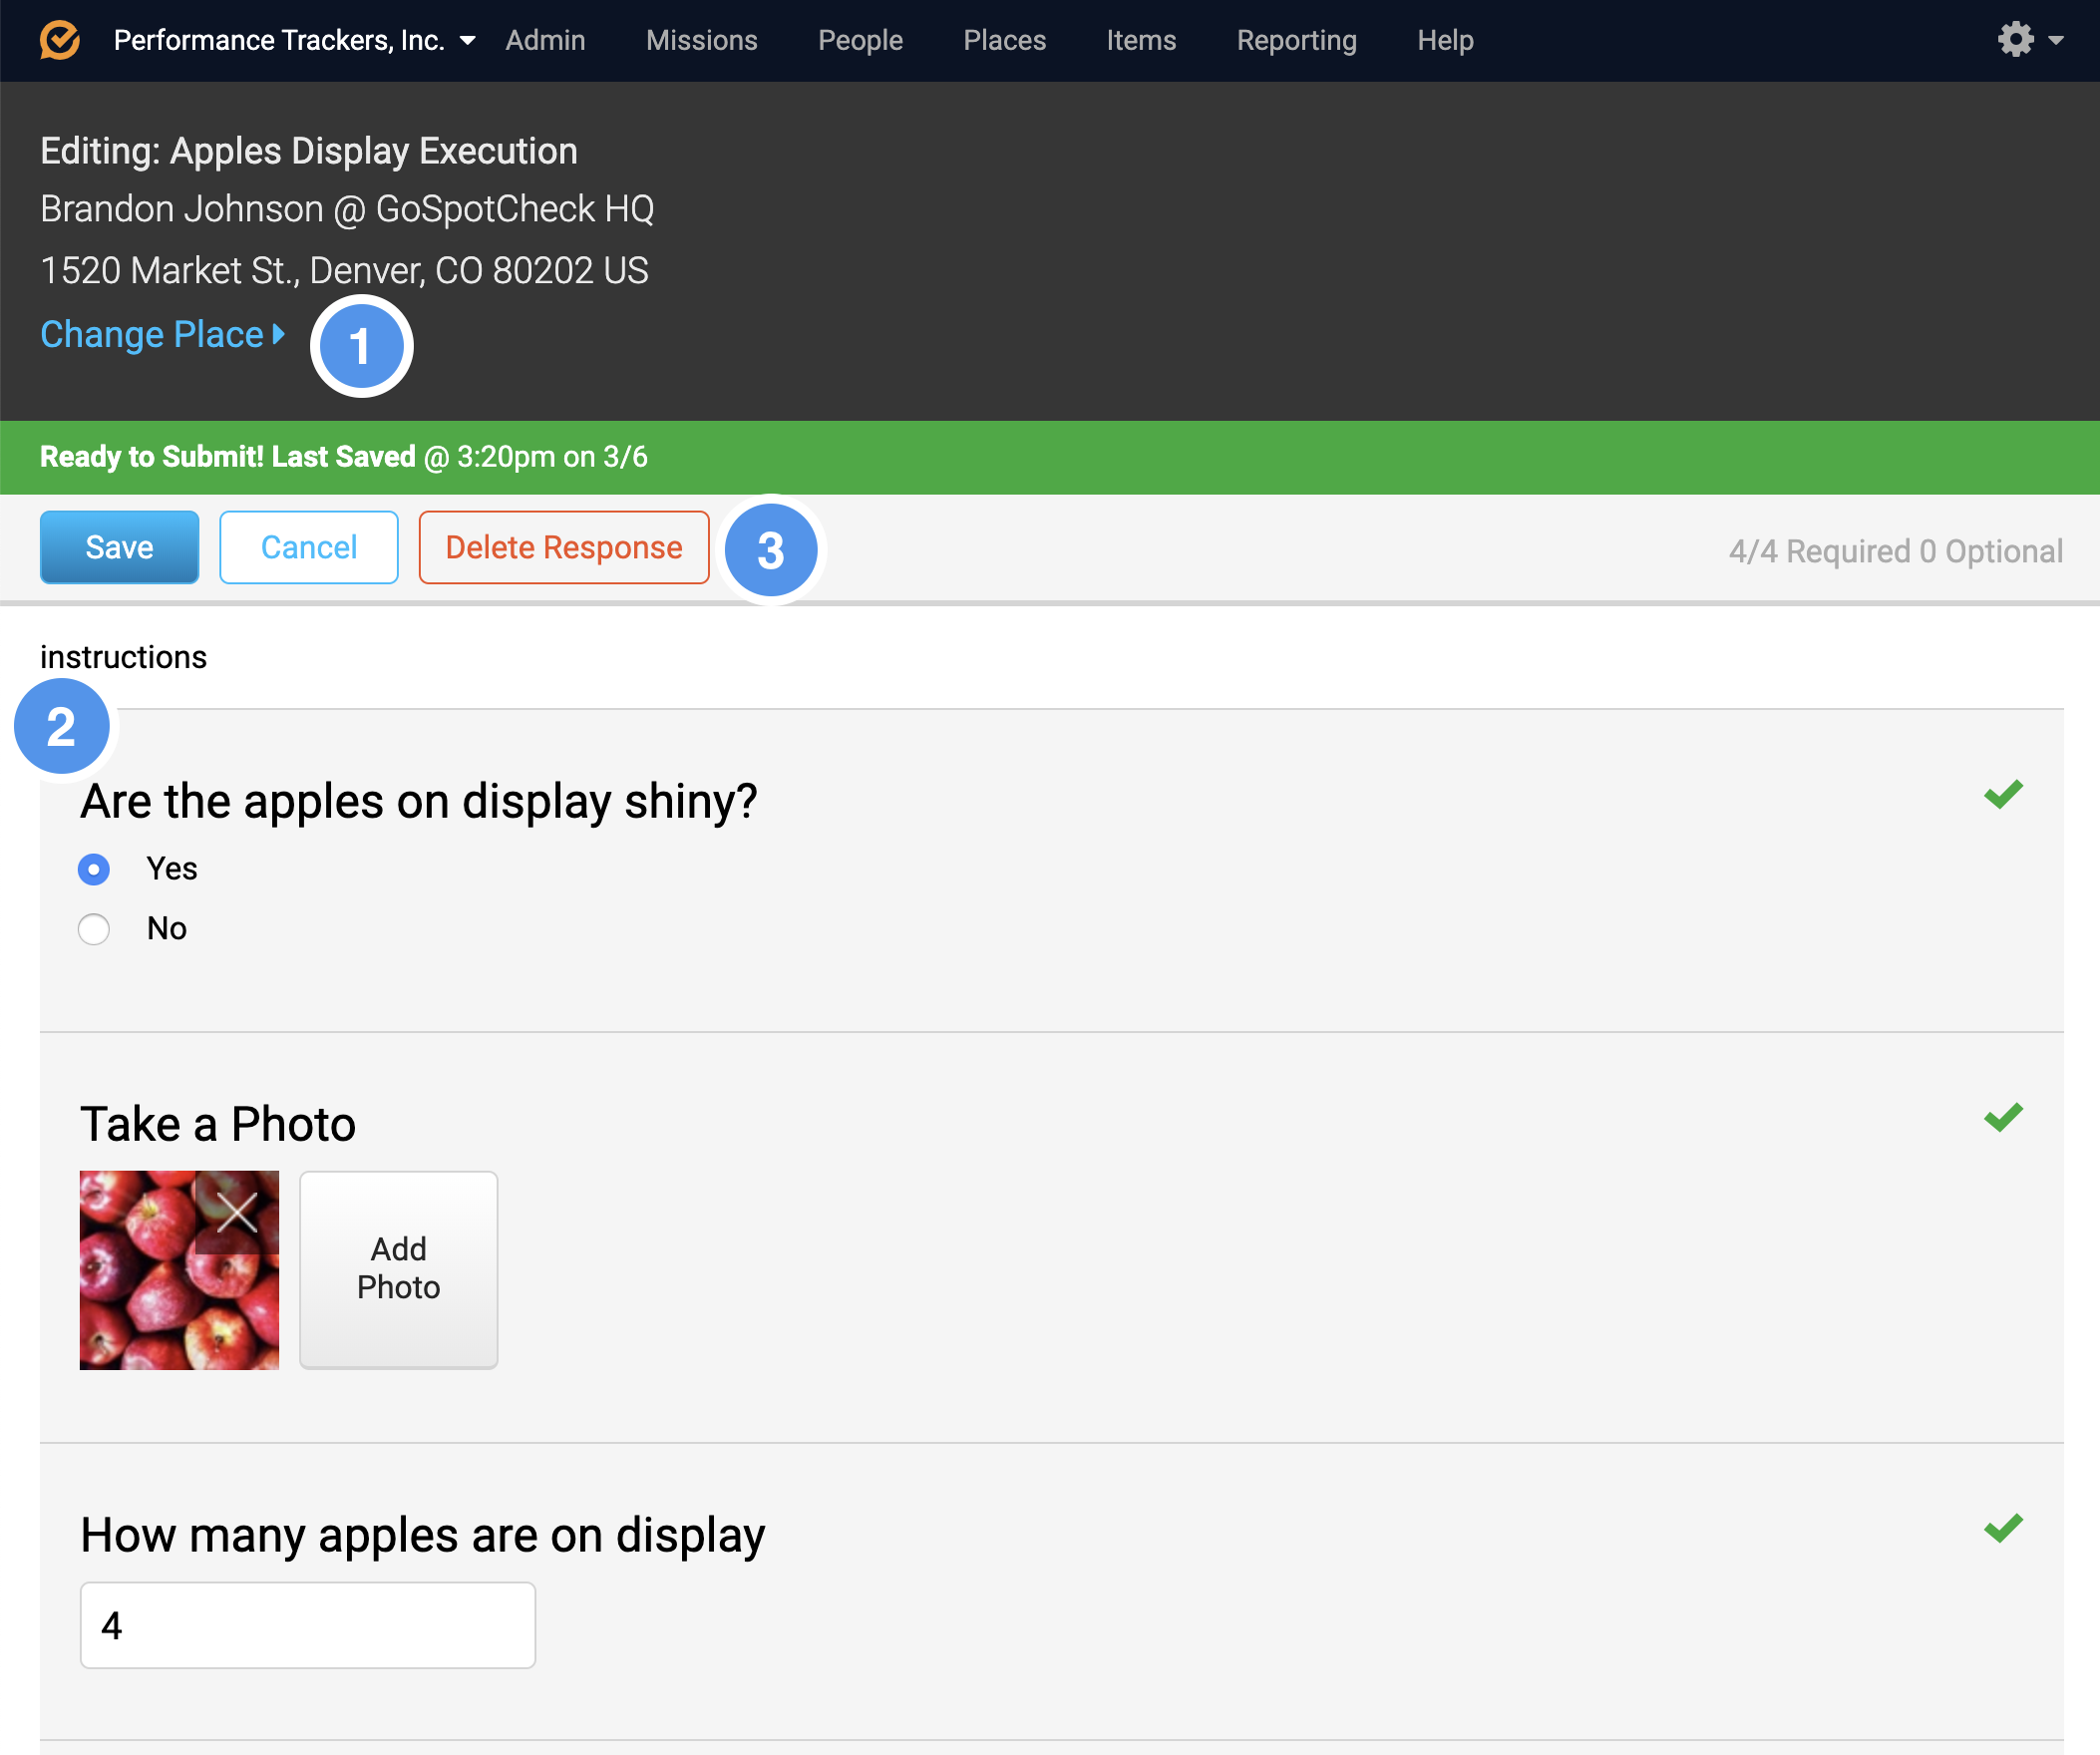2100x1755 pixels.
Task: Open the settings gear menu
Action: (2015, 40)
